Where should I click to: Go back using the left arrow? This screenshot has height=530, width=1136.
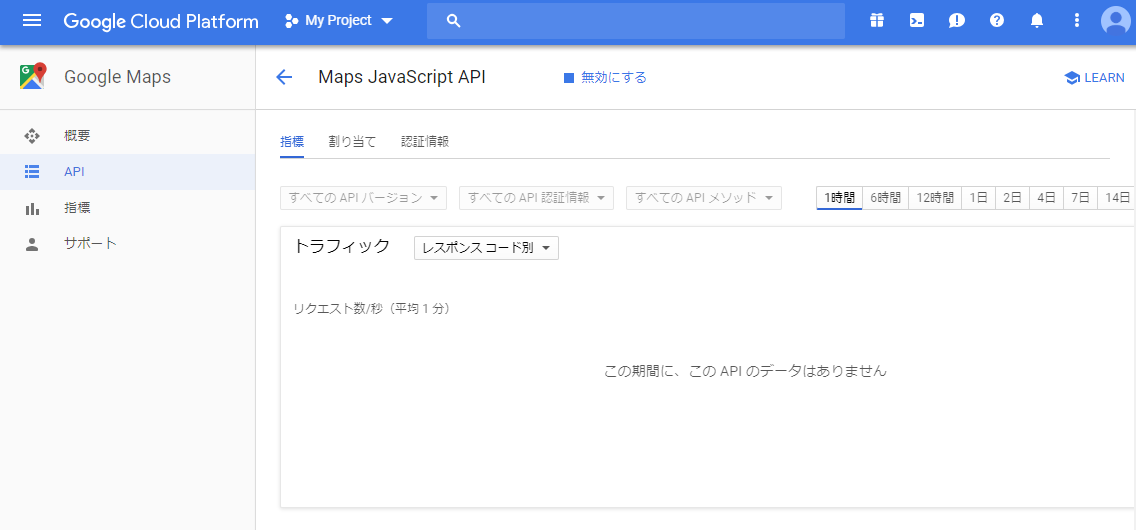pyautogui.click(x=284, y=78)
